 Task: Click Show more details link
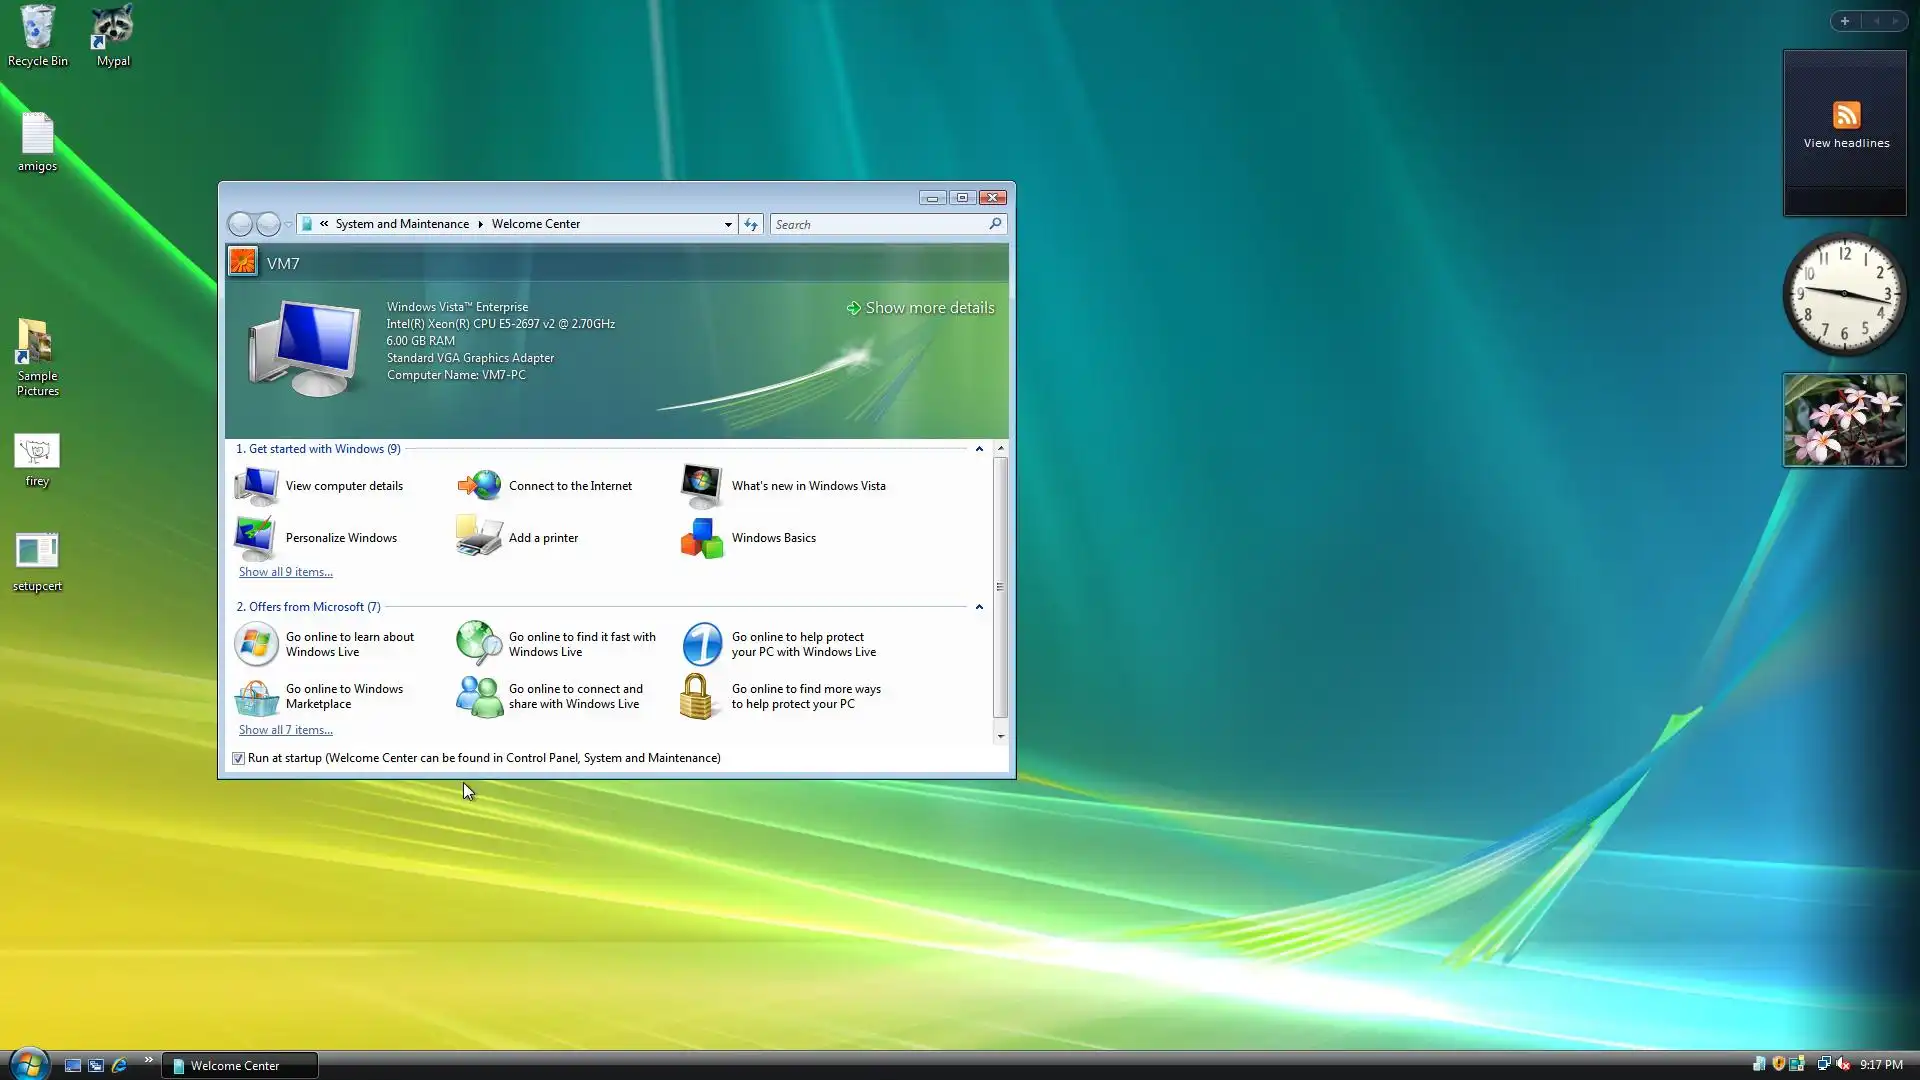(x=929, y=308)
